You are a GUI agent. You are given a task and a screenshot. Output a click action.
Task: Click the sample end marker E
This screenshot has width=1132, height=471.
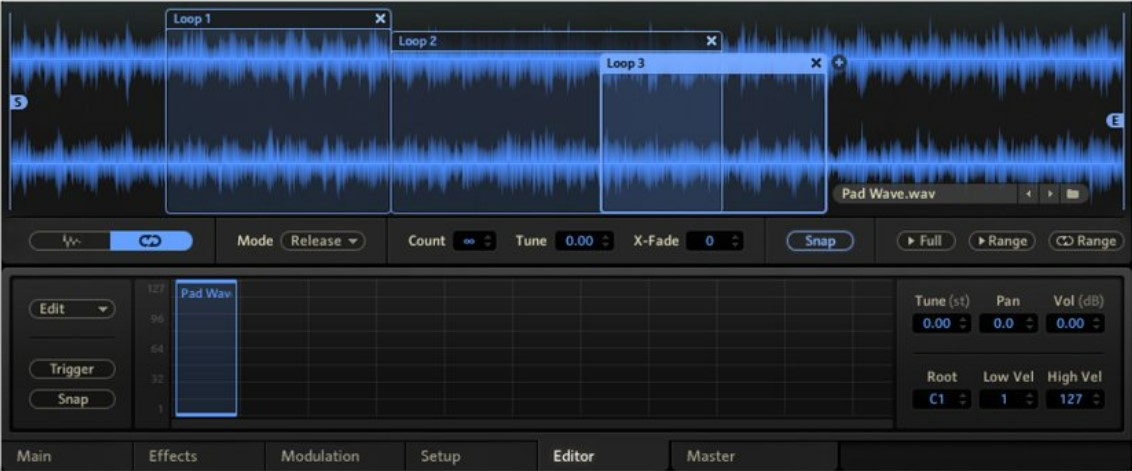pyautogui.click(x=1116, y=120)
